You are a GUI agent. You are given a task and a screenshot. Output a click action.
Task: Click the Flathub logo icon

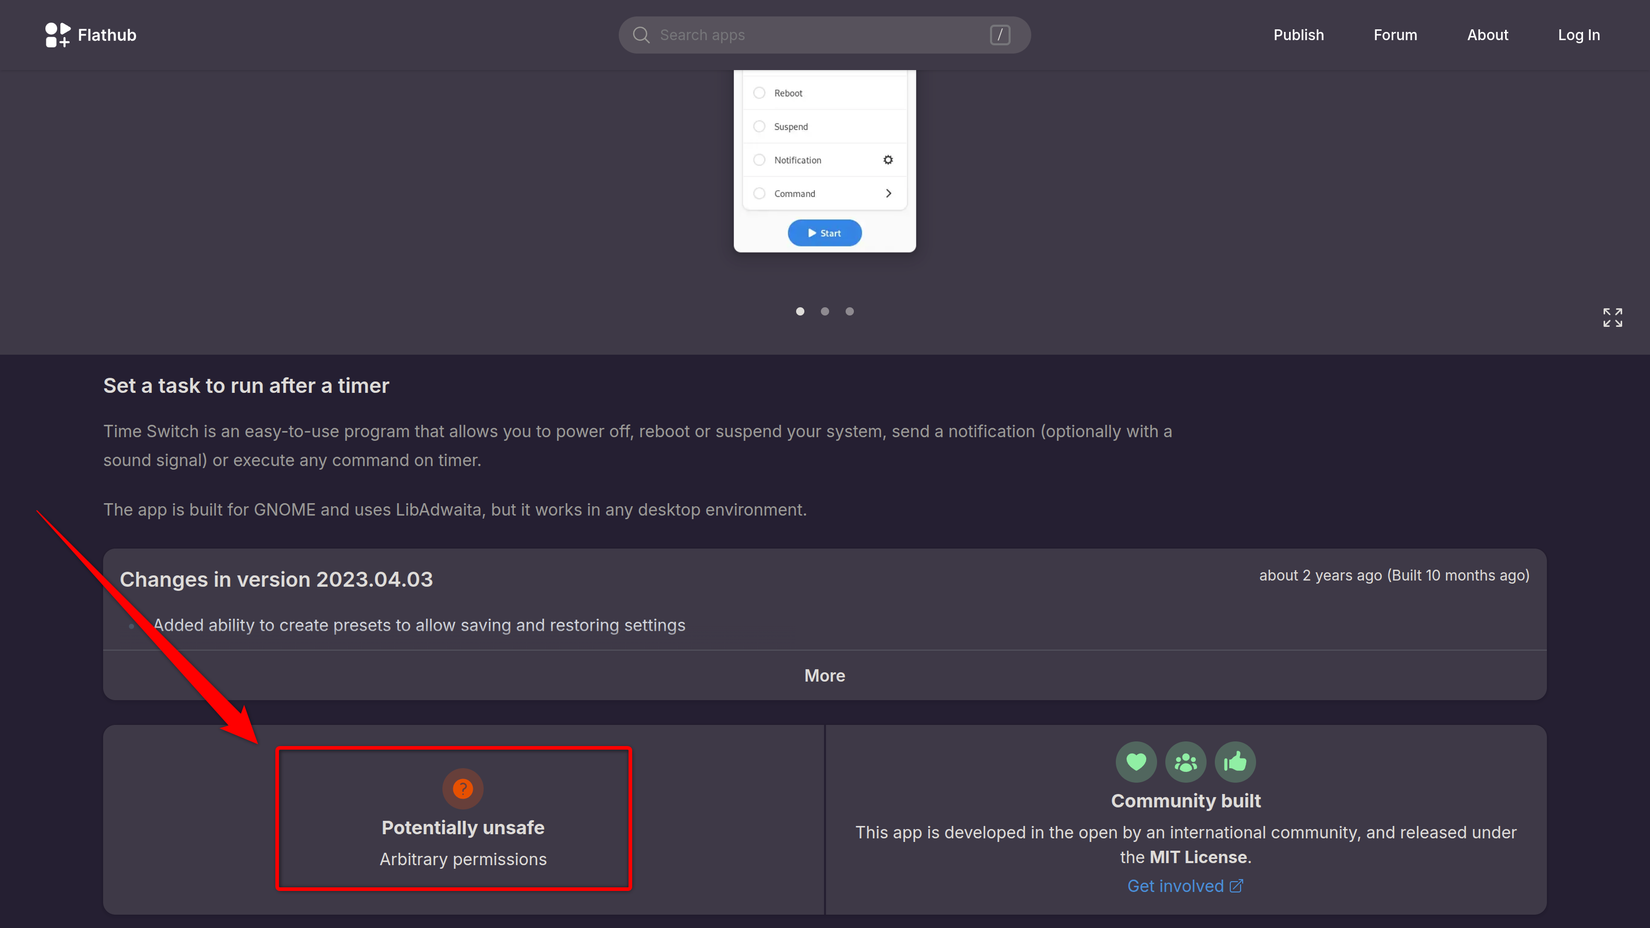coord(57,34)
